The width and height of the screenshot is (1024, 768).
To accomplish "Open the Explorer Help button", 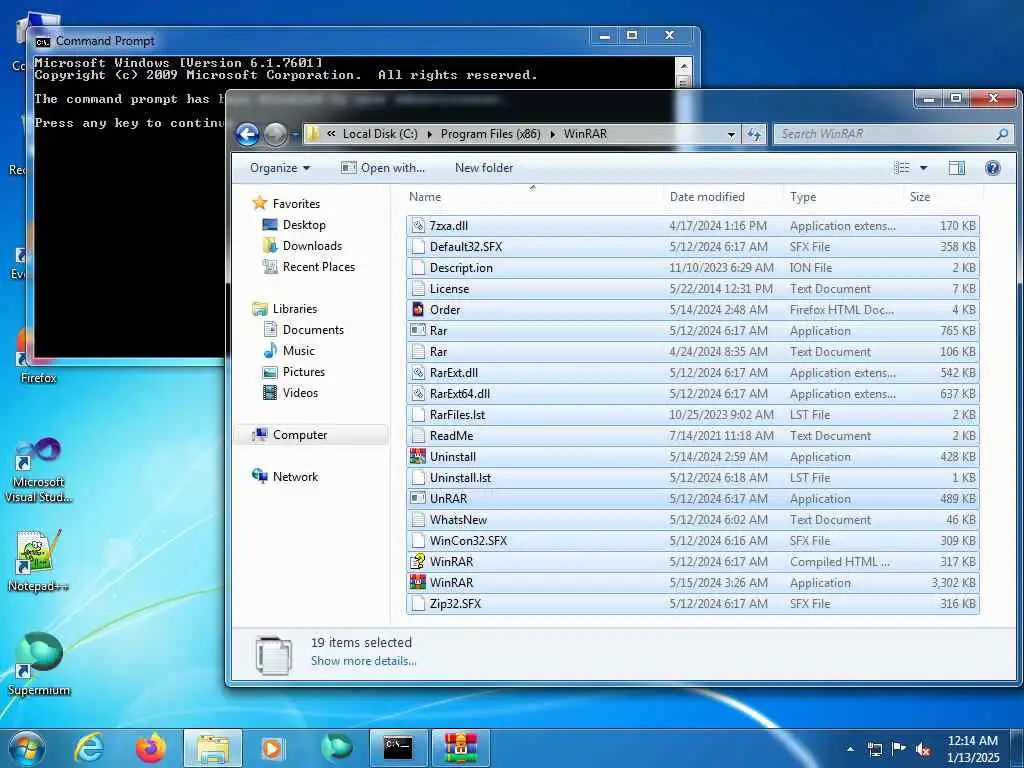I will [x=993, y=168].
